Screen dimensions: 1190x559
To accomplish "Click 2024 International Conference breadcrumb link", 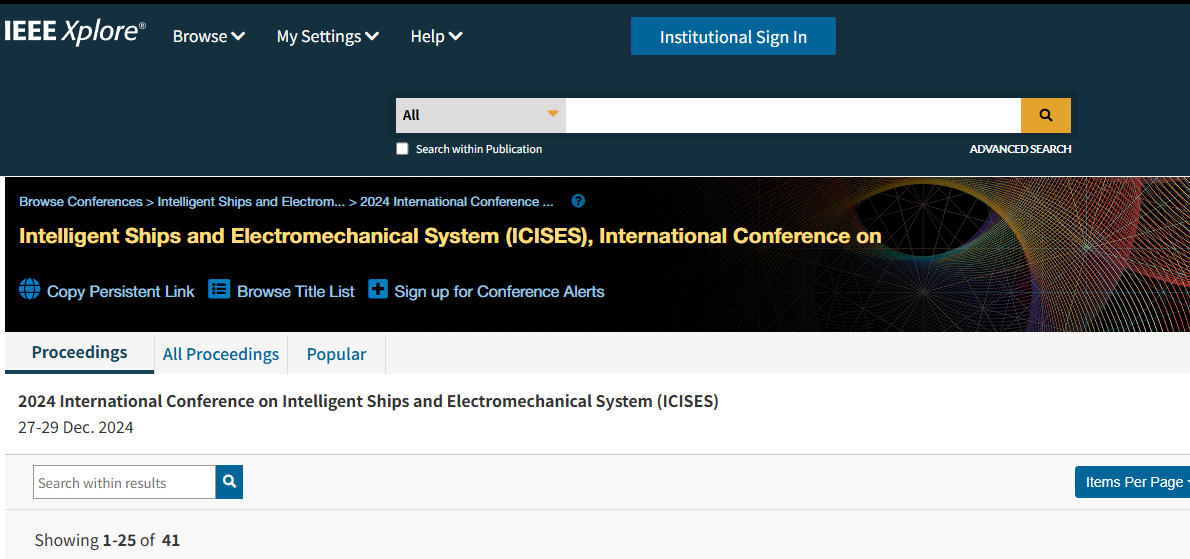I will point(457,202).
